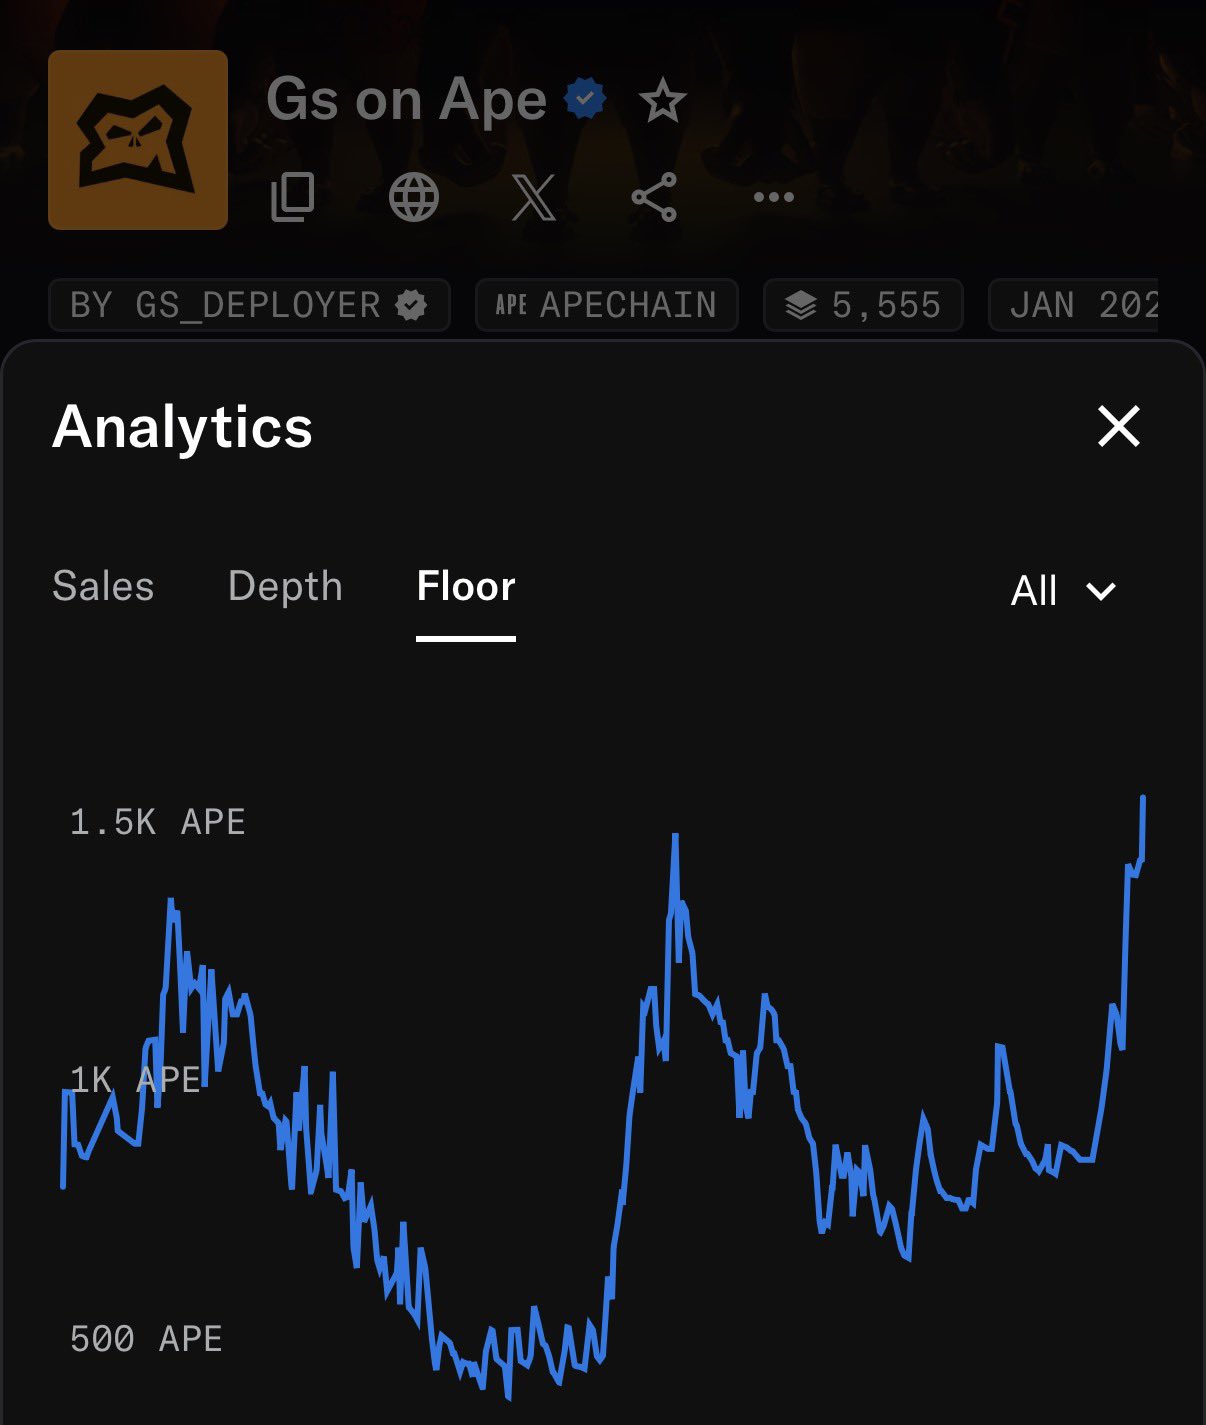Click the dropdown chevron next to All

coord(1101,591)
